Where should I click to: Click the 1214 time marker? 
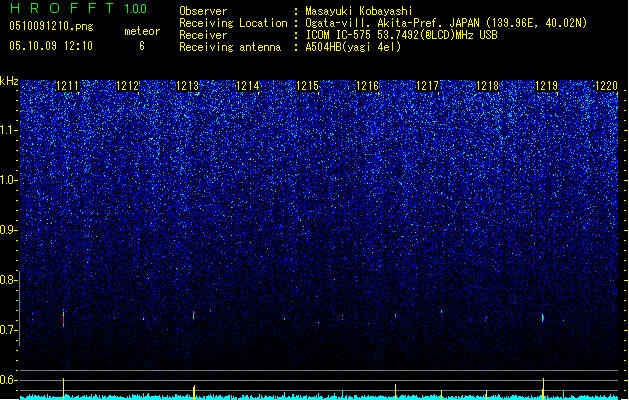(x=248, y=86)
